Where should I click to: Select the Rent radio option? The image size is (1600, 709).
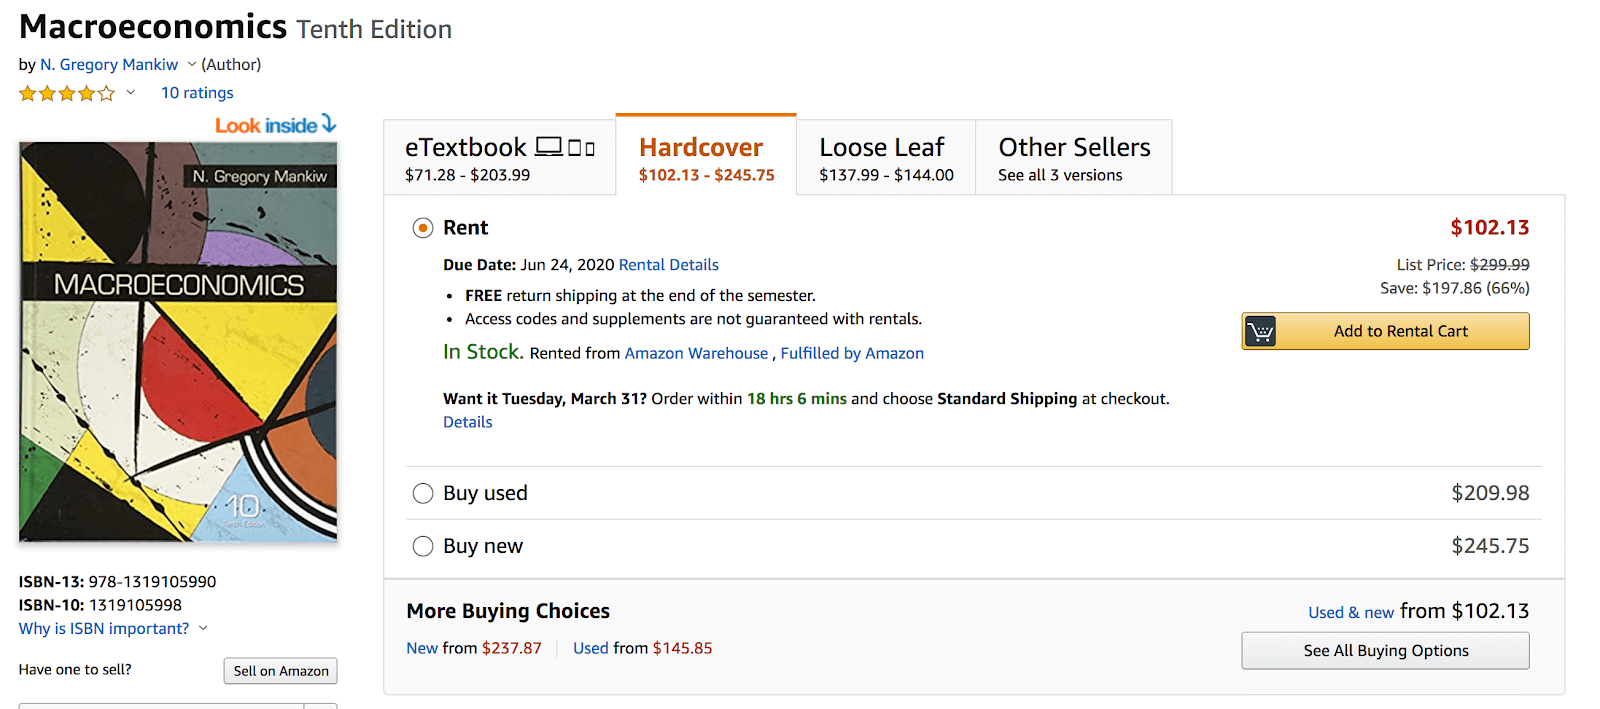pyautogui.click(x=423, y=228)
